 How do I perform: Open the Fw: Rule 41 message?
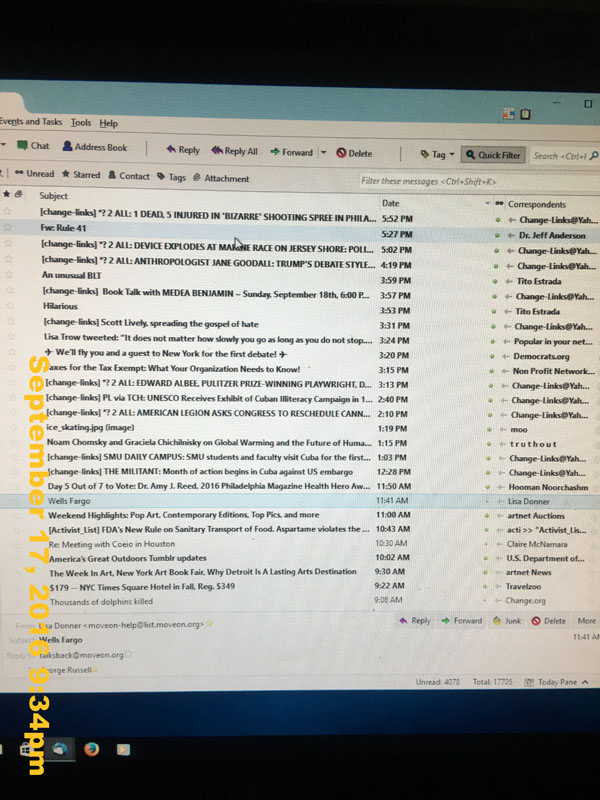pyautogui.click(x=63, y=228)
